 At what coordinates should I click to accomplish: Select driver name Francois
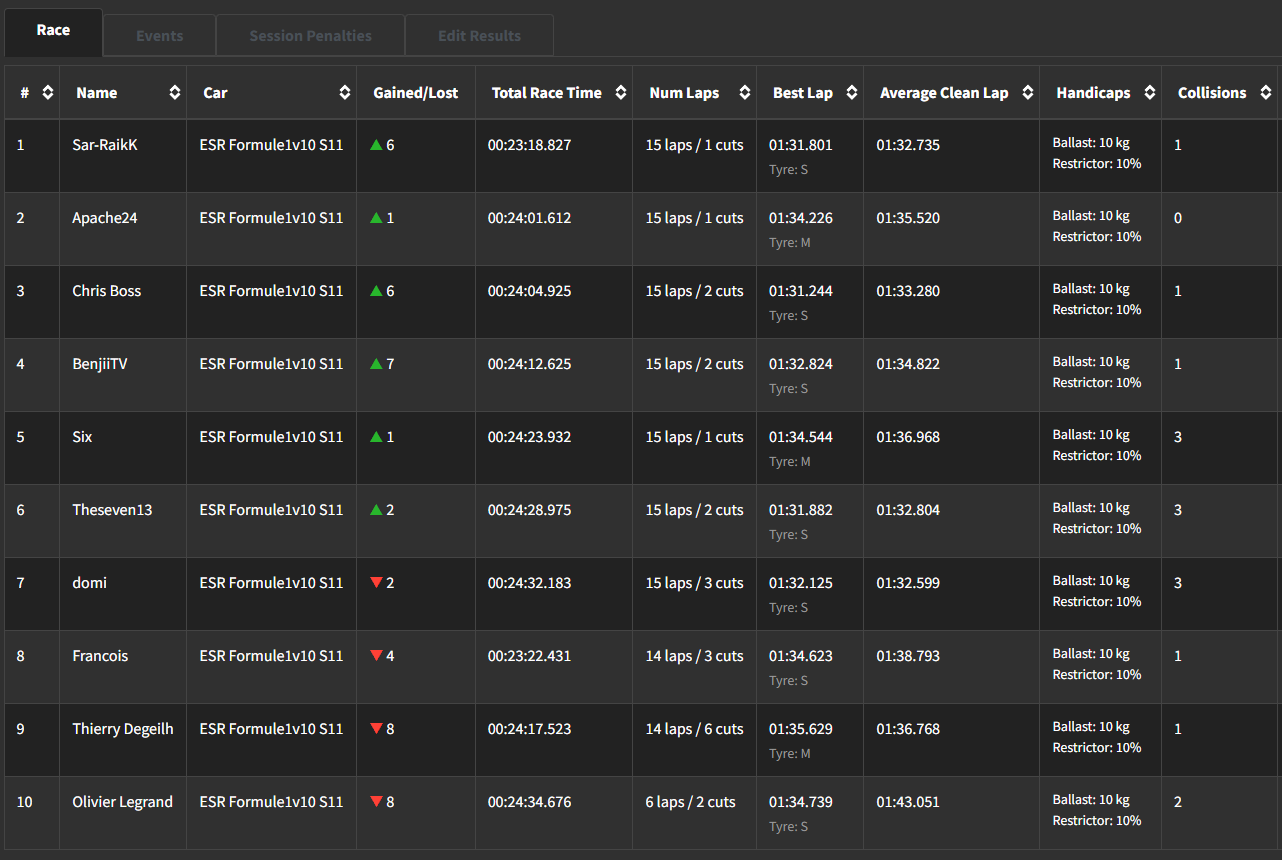100,656
